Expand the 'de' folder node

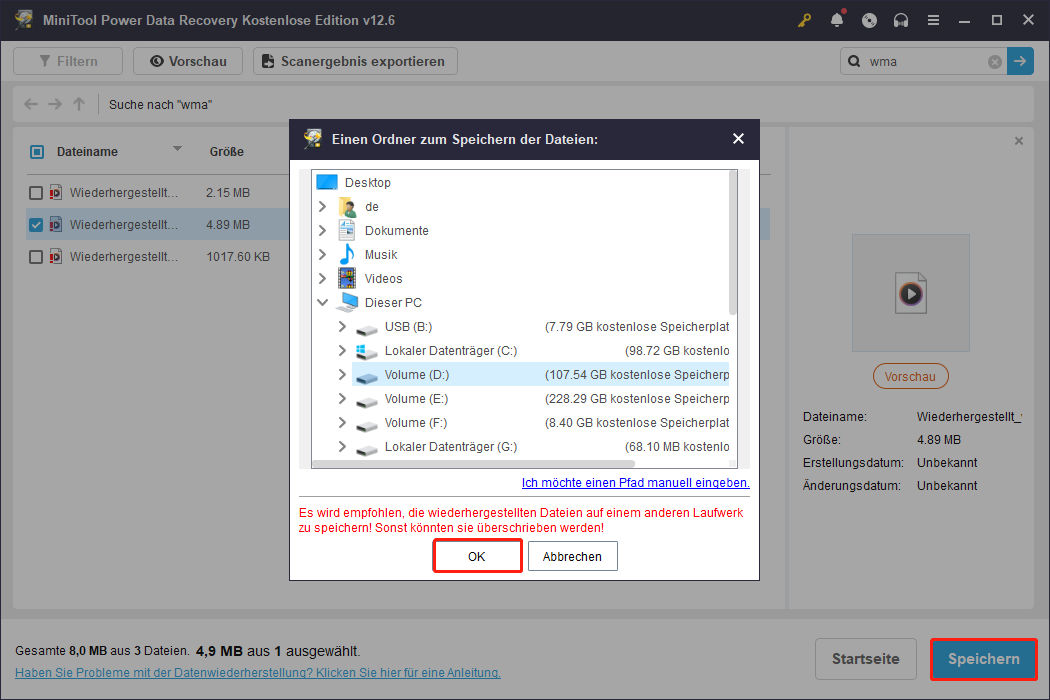(x=323, y=206)
